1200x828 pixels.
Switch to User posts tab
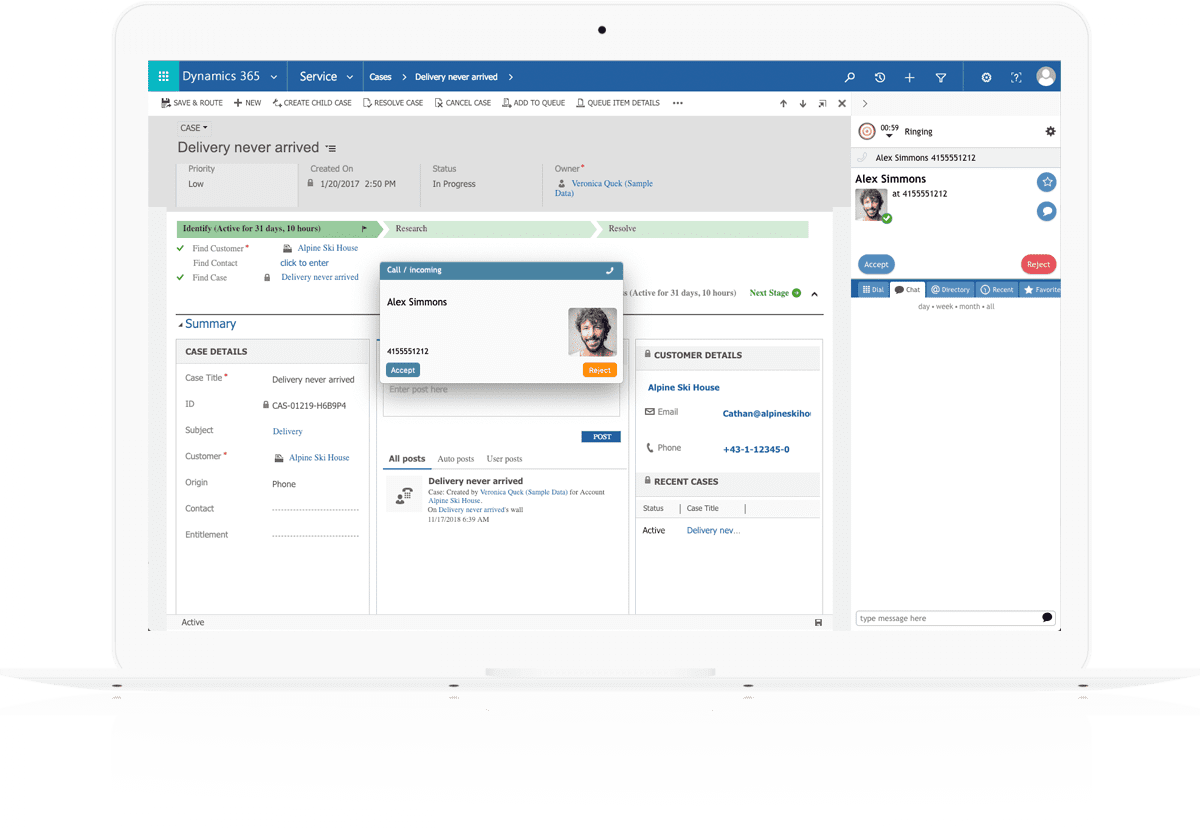tap(504, 459)
